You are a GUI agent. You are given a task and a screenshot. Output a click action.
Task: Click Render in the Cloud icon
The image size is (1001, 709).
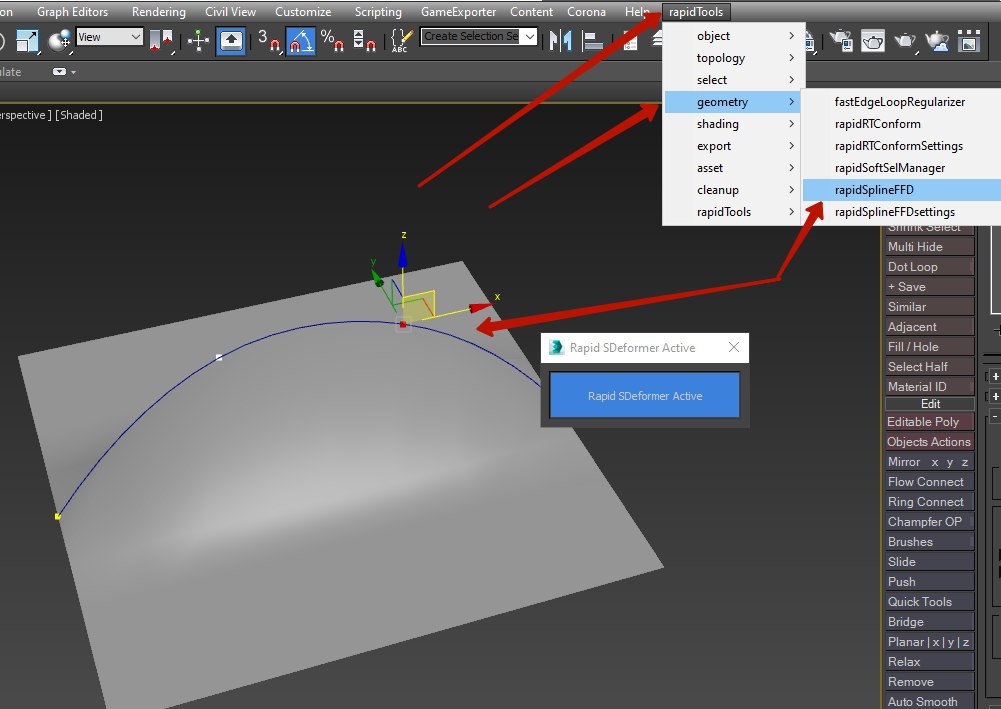937,41
